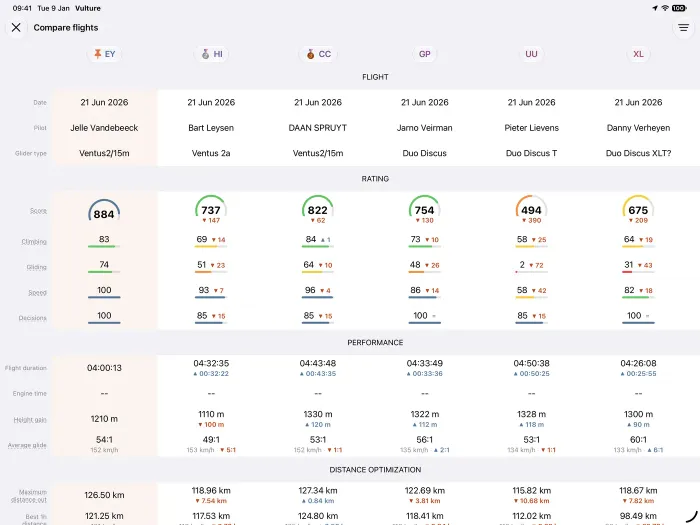Tap the Wi-Fi status icon
Viewport: 700px width, 525px height.
coord(665,8)
